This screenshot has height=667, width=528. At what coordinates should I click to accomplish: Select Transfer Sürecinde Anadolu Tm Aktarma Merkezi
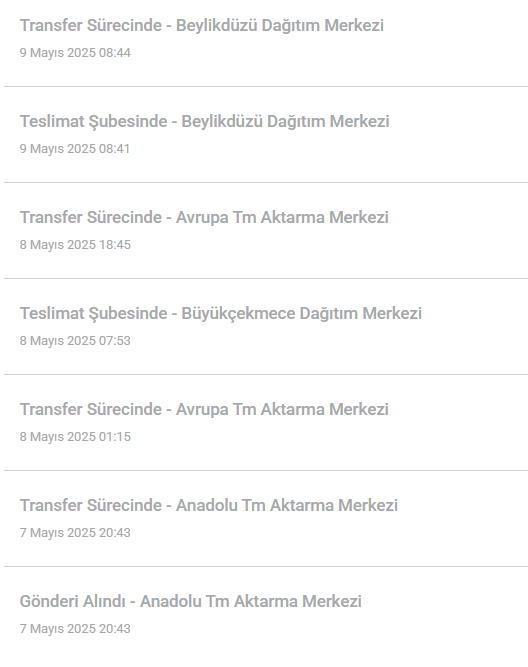(208, 505)
